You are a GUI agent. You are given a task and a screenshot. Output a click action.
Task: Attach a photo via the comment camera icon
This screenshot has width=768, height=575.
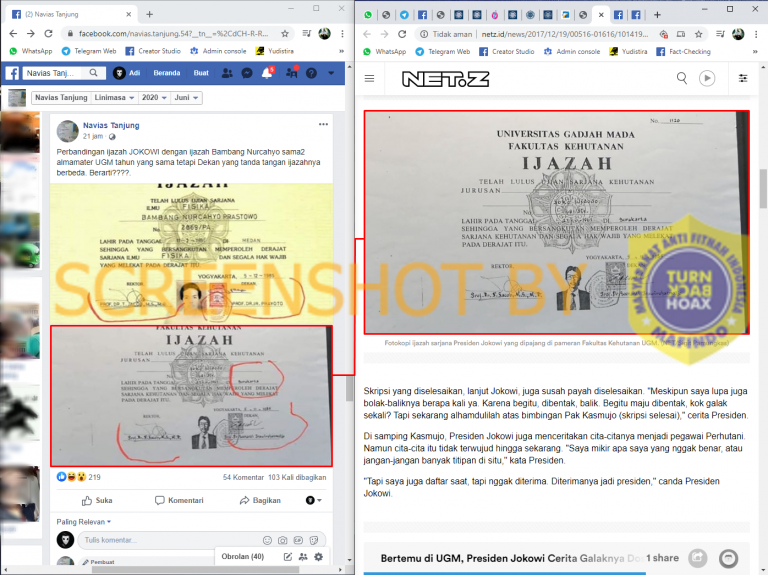[283, 540]
